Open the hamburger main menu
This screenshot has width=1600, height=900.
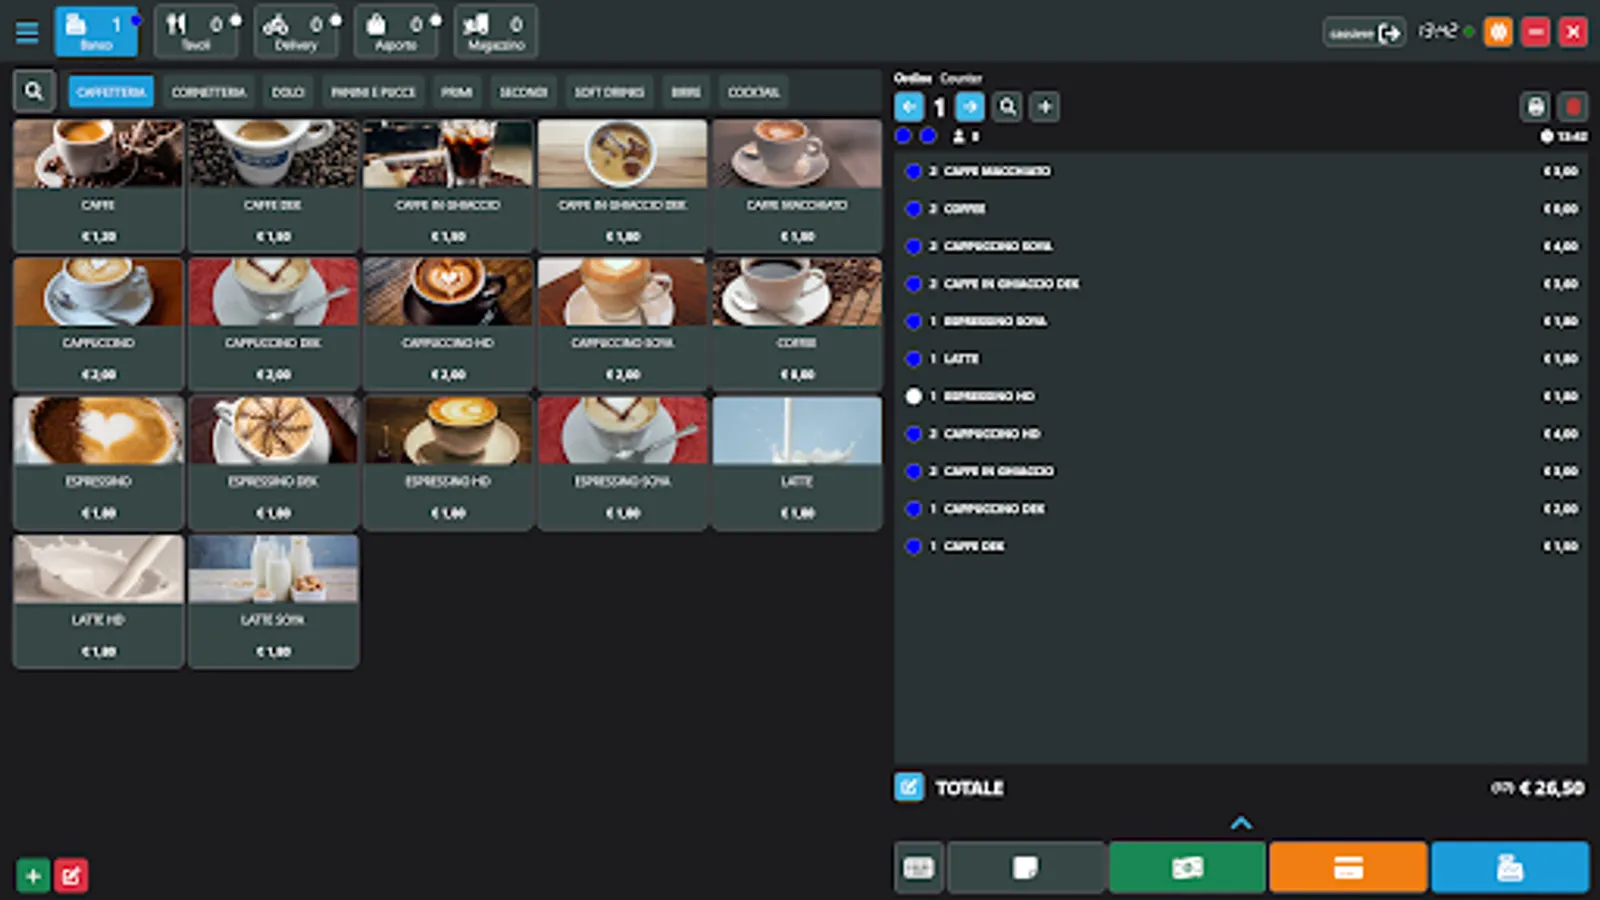click(x=27, y=32)
